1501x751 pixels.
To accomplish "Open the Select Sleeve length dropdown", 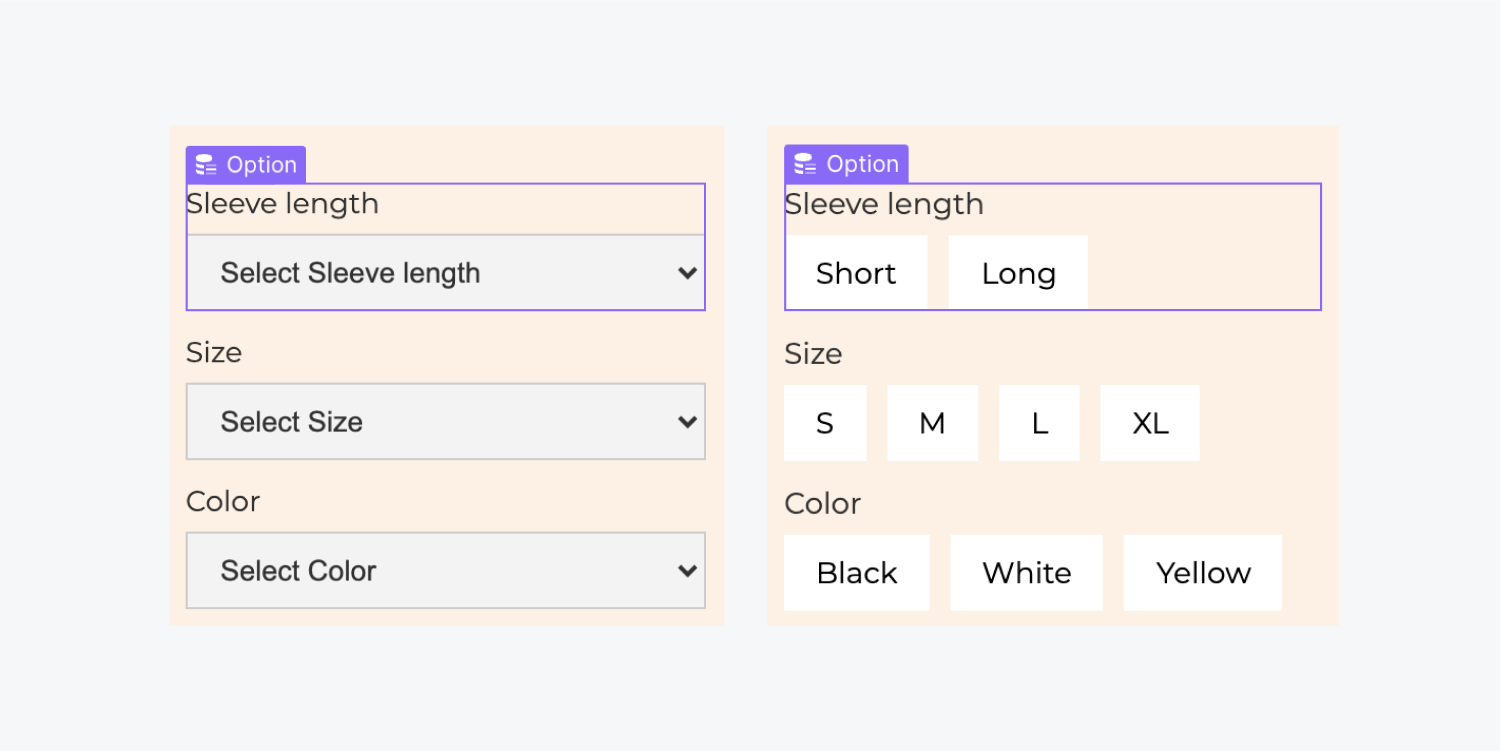I will (x=445, y=273).
